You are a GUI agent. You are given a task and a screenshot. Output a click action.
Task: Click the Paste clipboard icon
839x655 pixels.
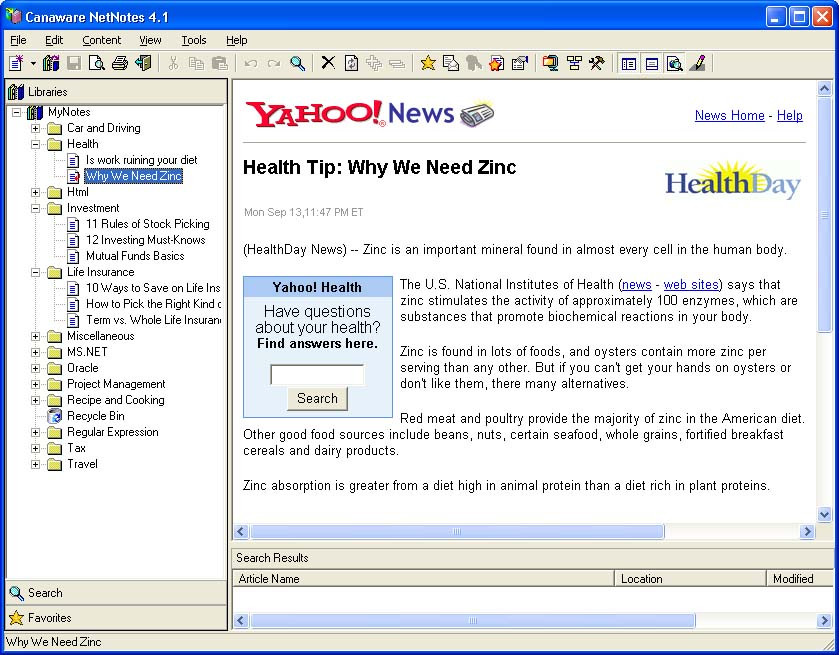219,63
